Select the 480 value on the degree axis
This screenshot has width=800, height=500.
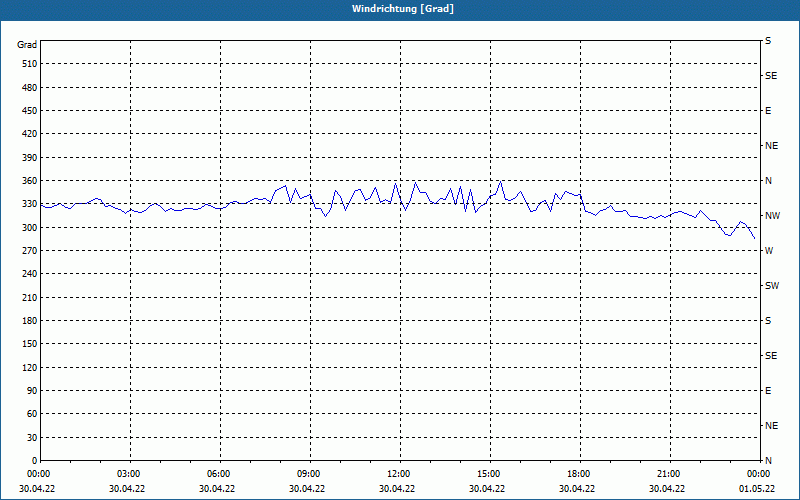30,87
